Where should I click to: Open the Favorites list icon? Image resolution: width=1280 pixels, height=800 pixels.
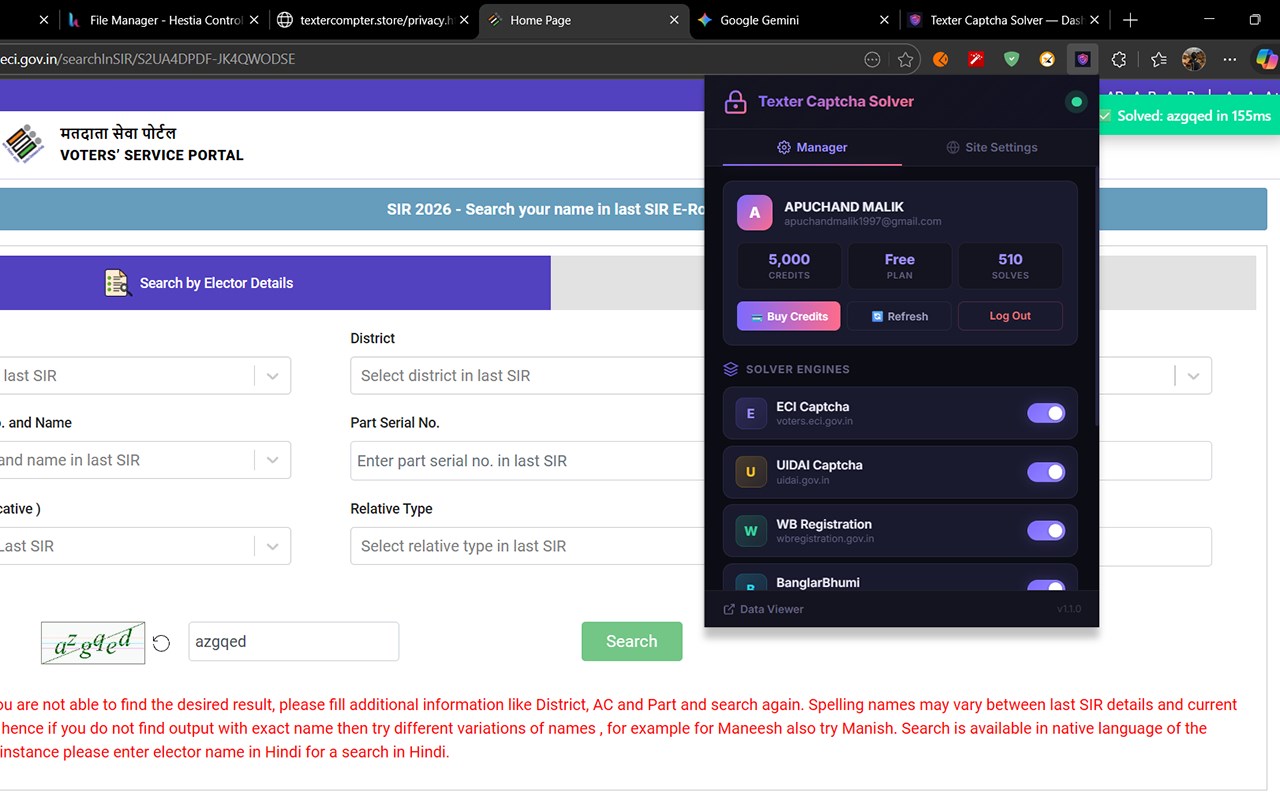(x=1158, y=60)
